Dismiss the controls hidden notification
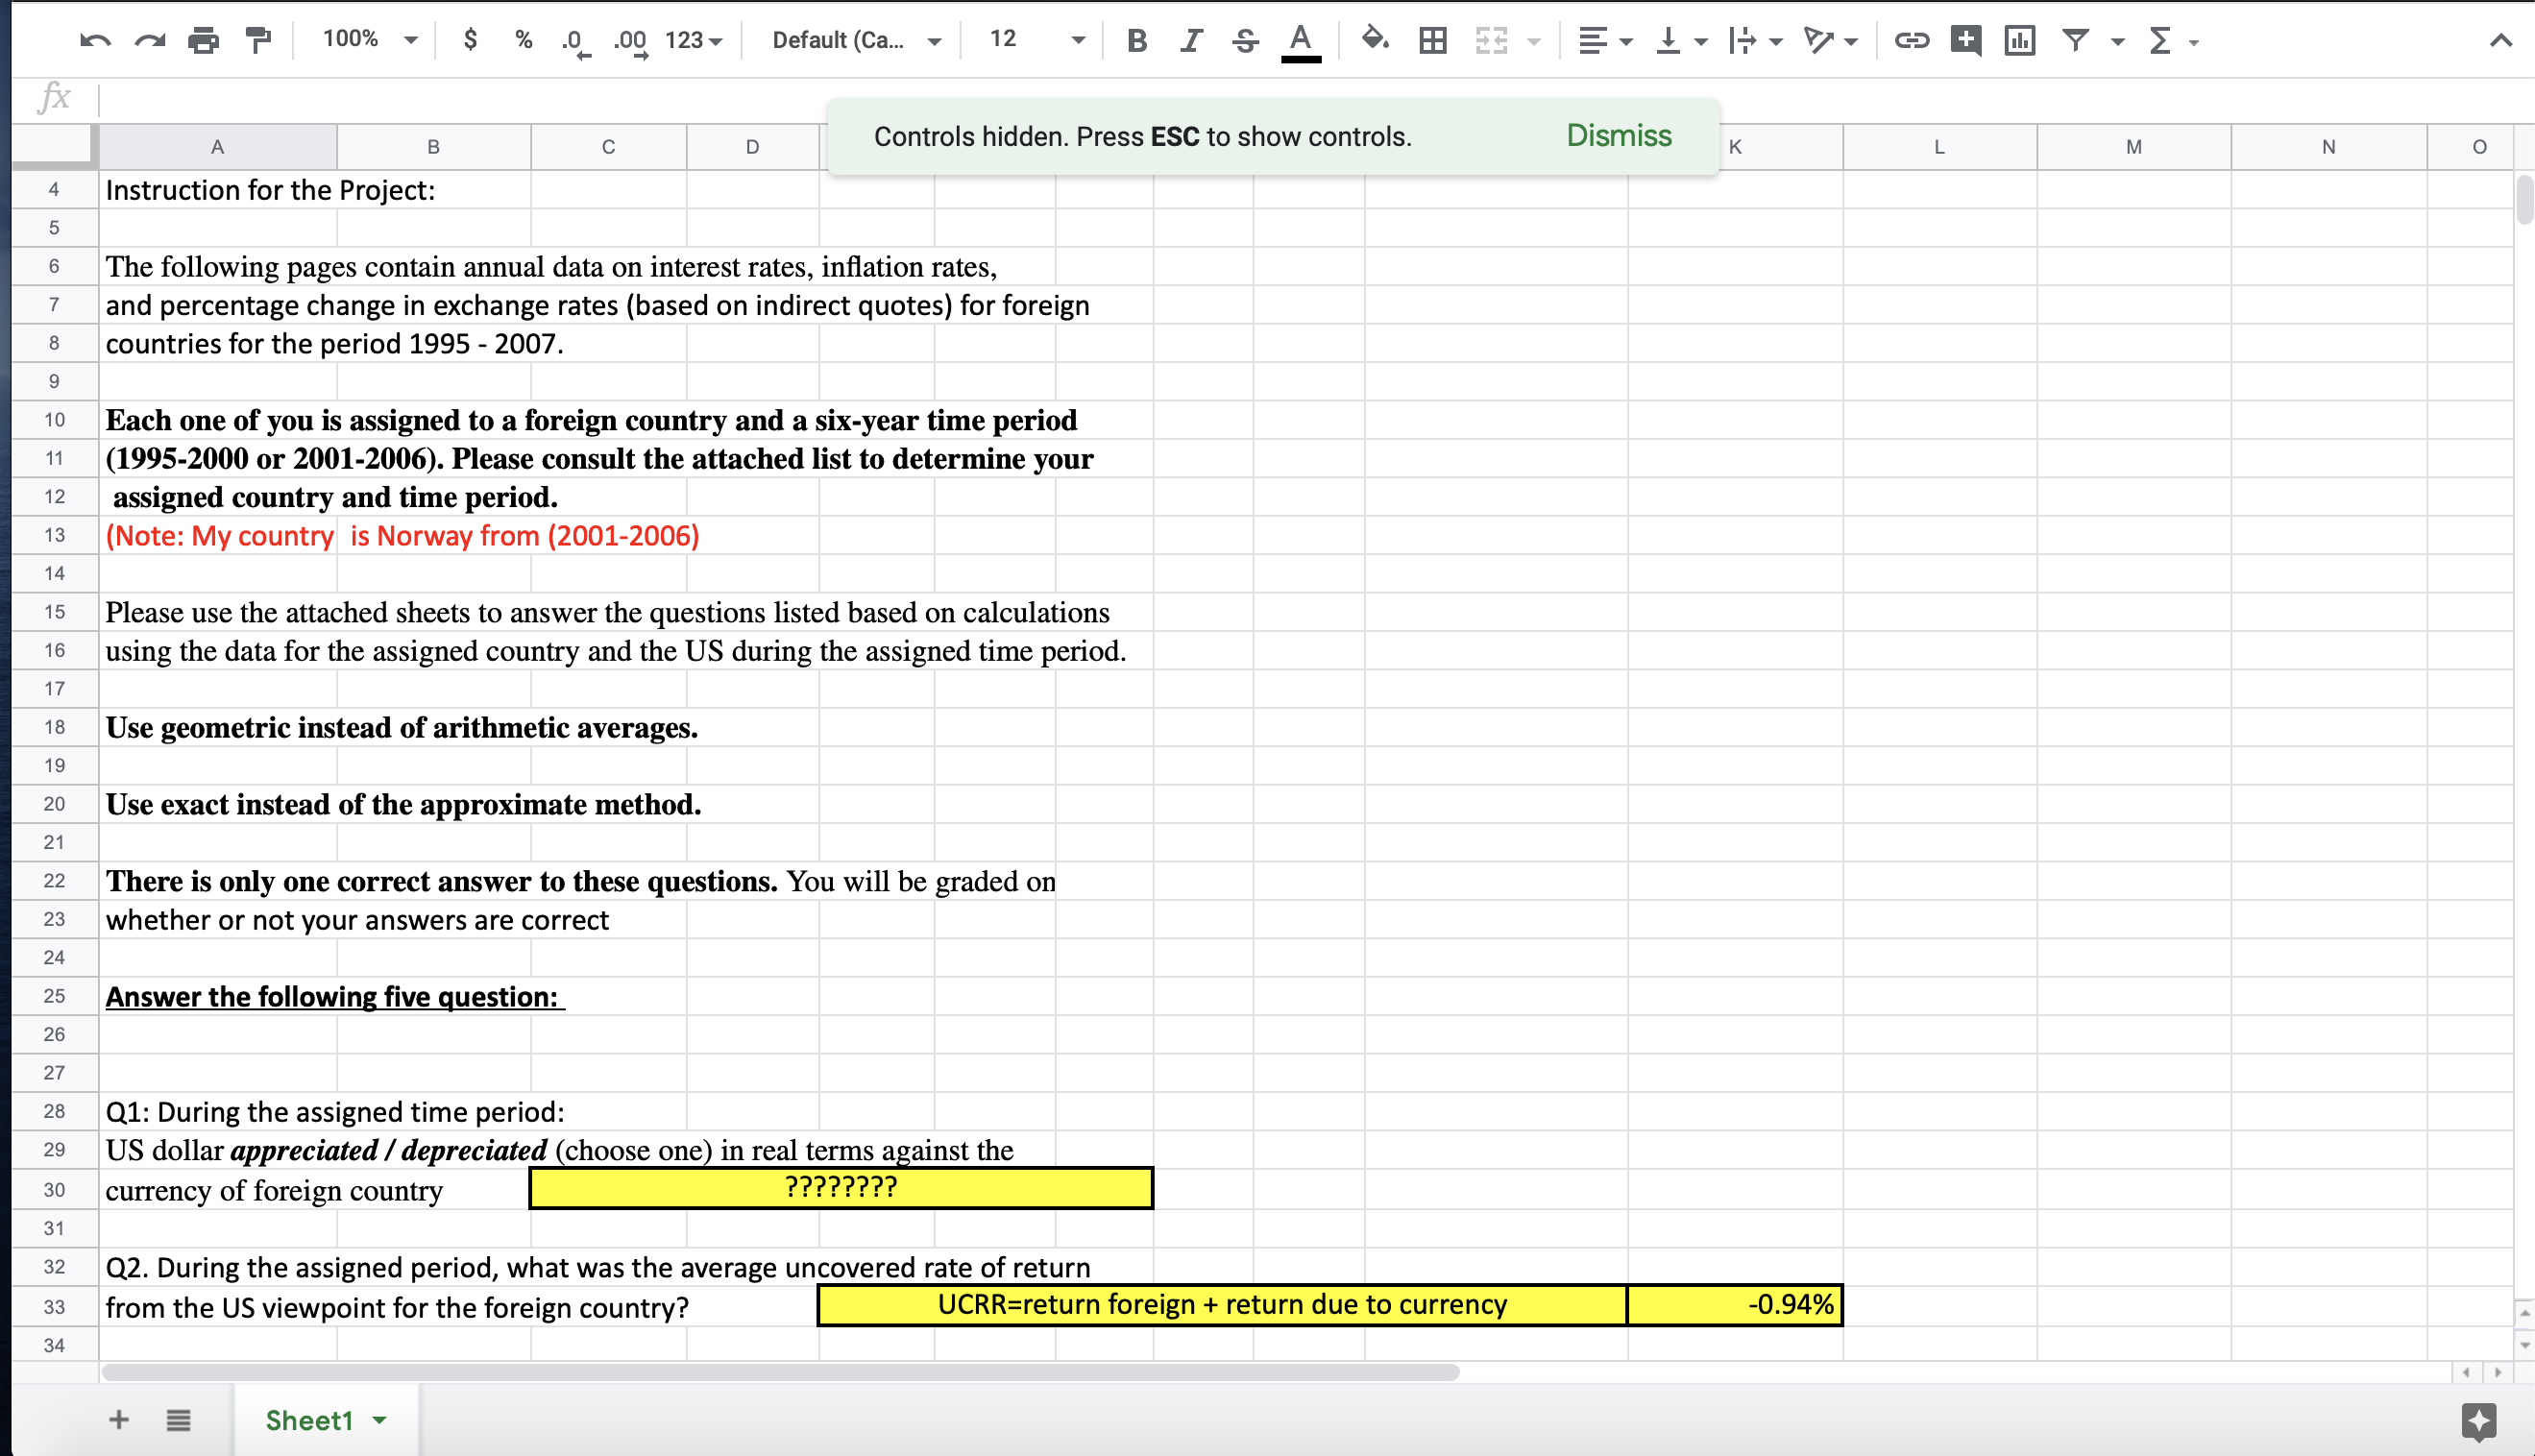The width and height of the screenshot is (2535, 1456). (x=1618, y=136)
